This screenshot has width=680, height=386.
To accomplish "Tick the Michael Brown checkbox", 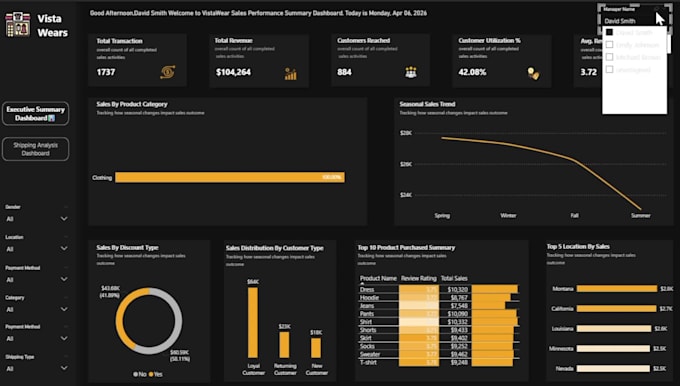I will [609, 57].
